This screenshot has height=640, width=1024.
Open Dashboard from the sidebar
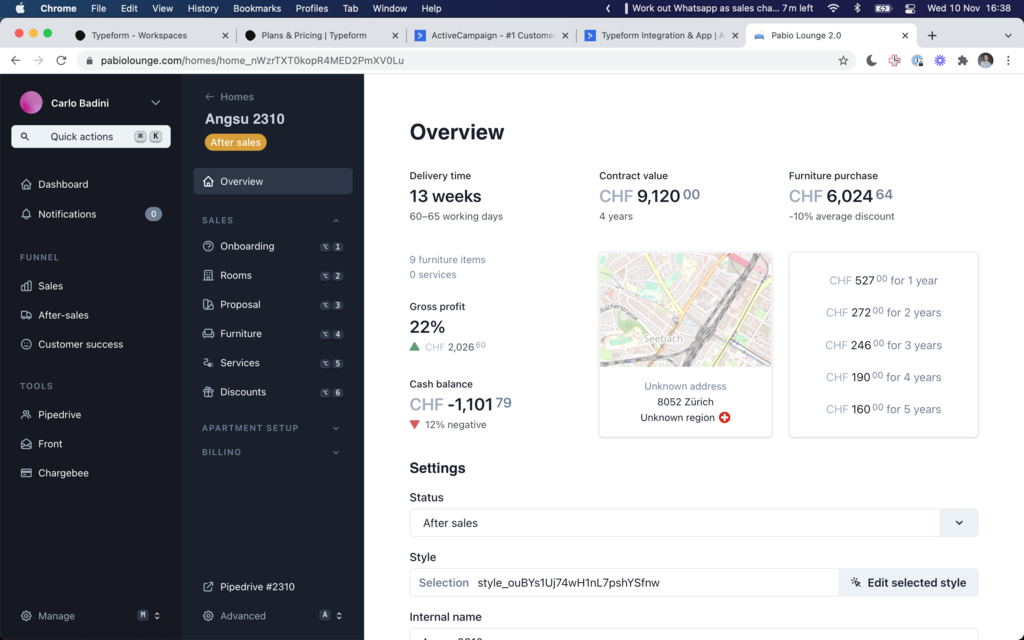click(55, 184)
